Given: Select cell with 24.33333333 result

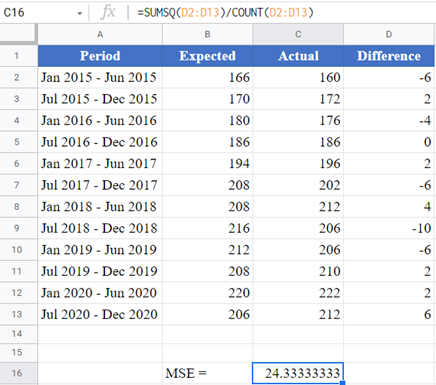Looking at the screenshot, I should [x=298, y=373].
